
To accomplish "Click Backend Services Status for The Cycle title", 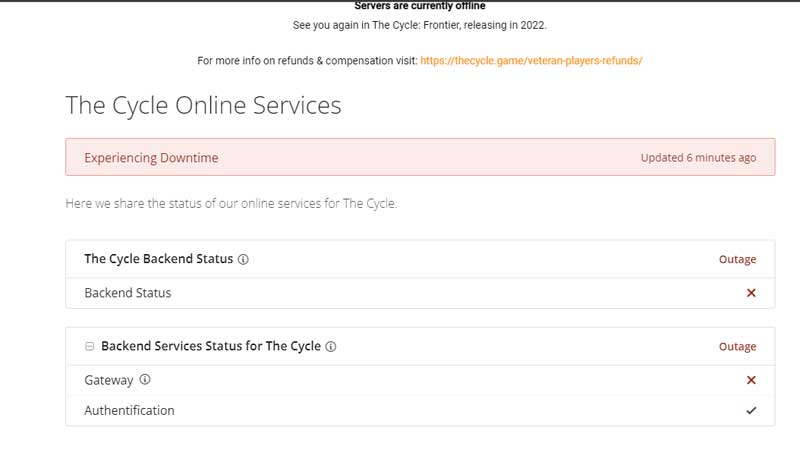I will coord(211,347).
